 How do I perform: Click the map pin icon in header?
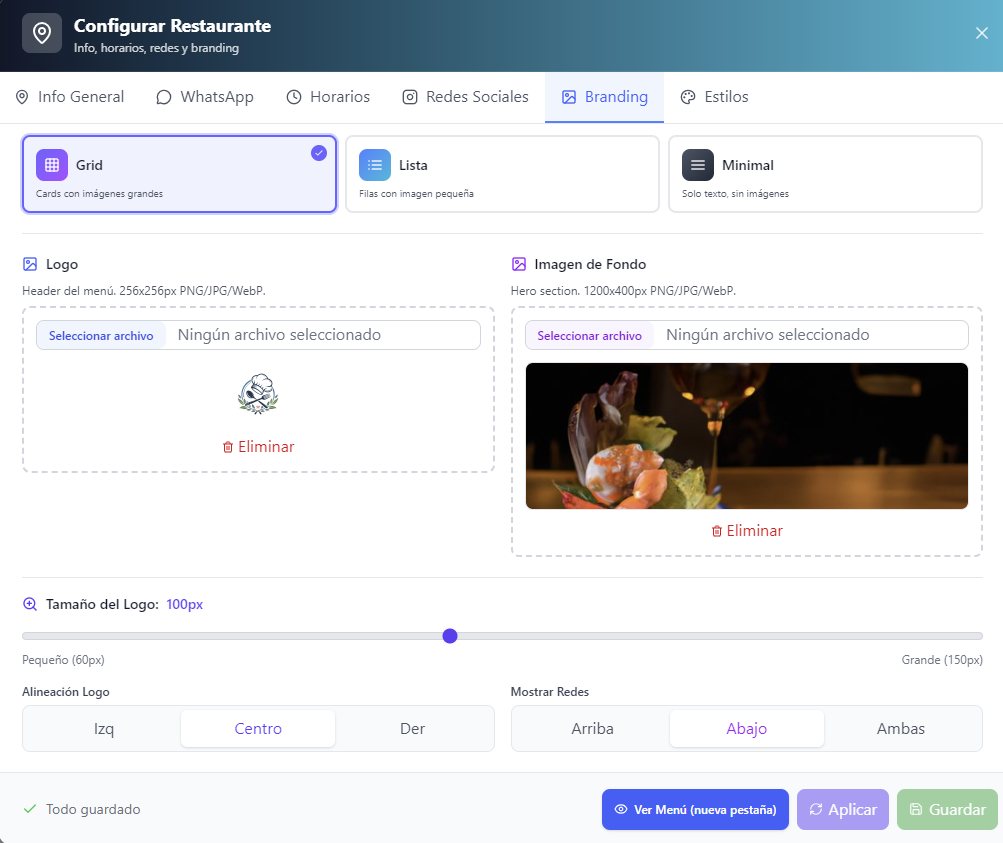(42, 33)
